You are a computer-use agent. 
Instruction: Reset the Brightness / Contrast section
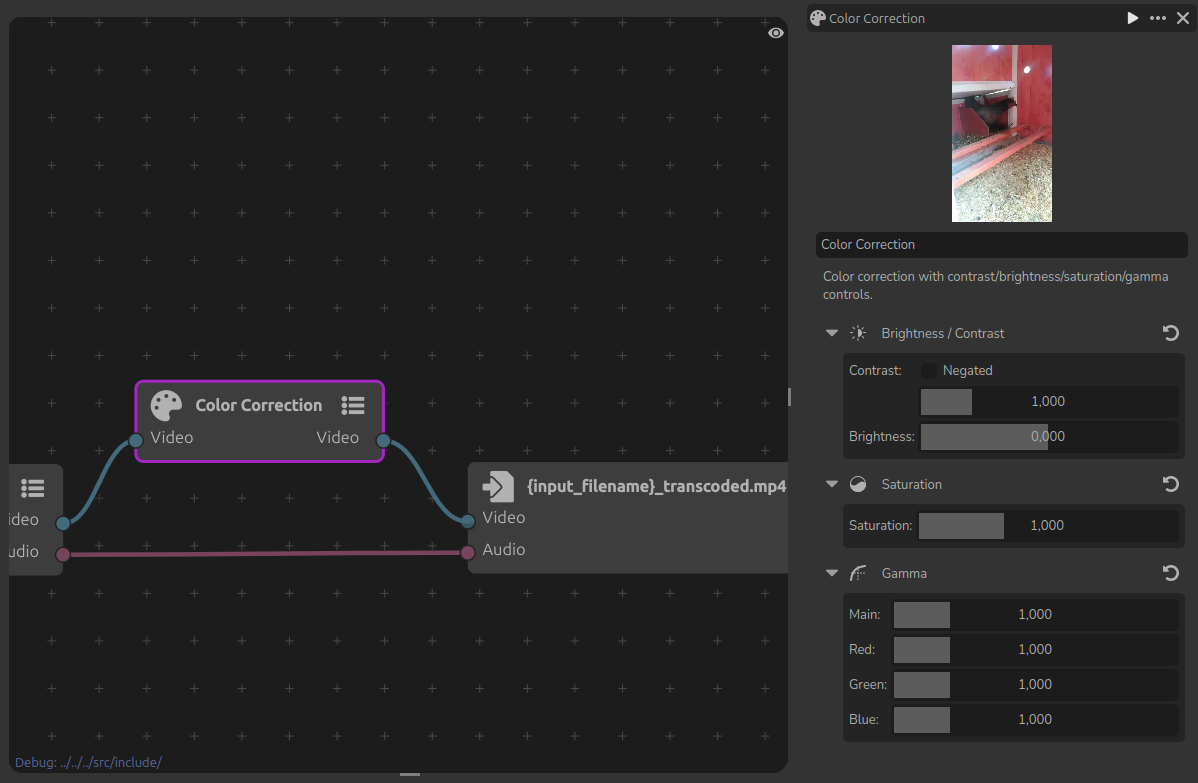tap(1171, 333)
